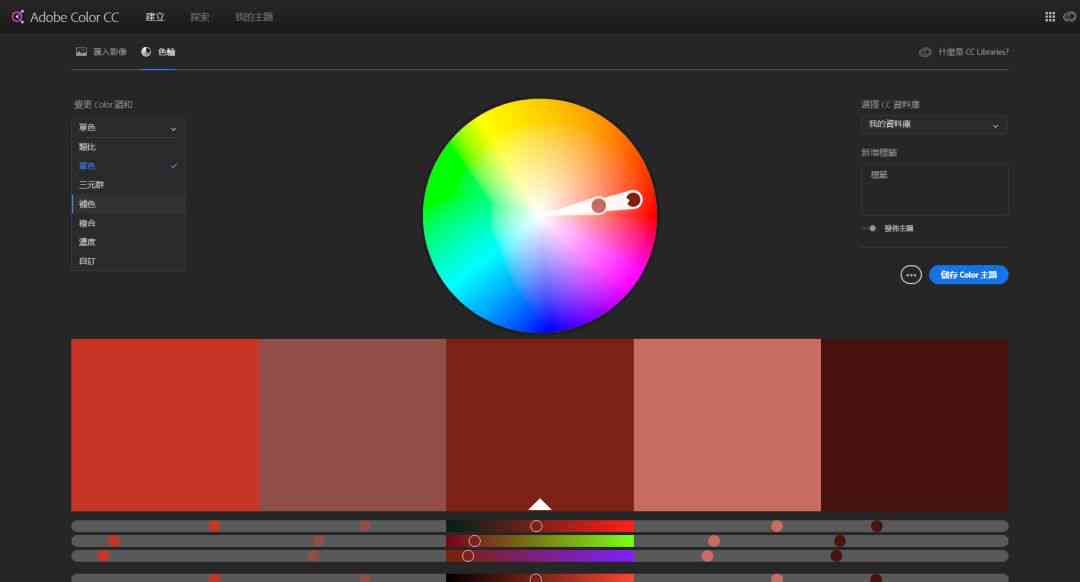Click the 新增標籤 label text
This screenshot has width=1080, height=582.
[879, 152]
